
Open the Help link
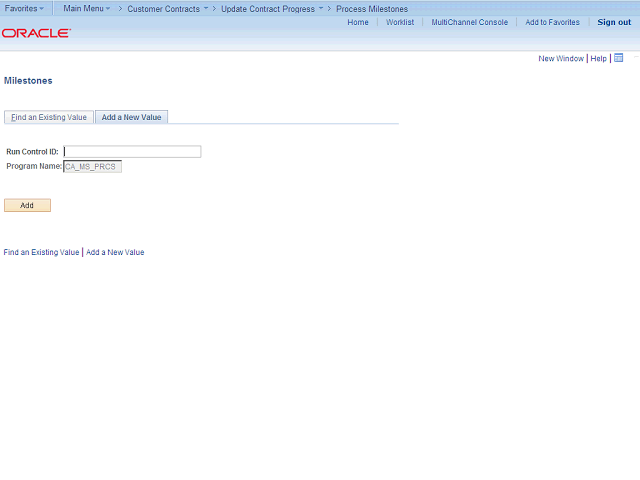(598, 58)
